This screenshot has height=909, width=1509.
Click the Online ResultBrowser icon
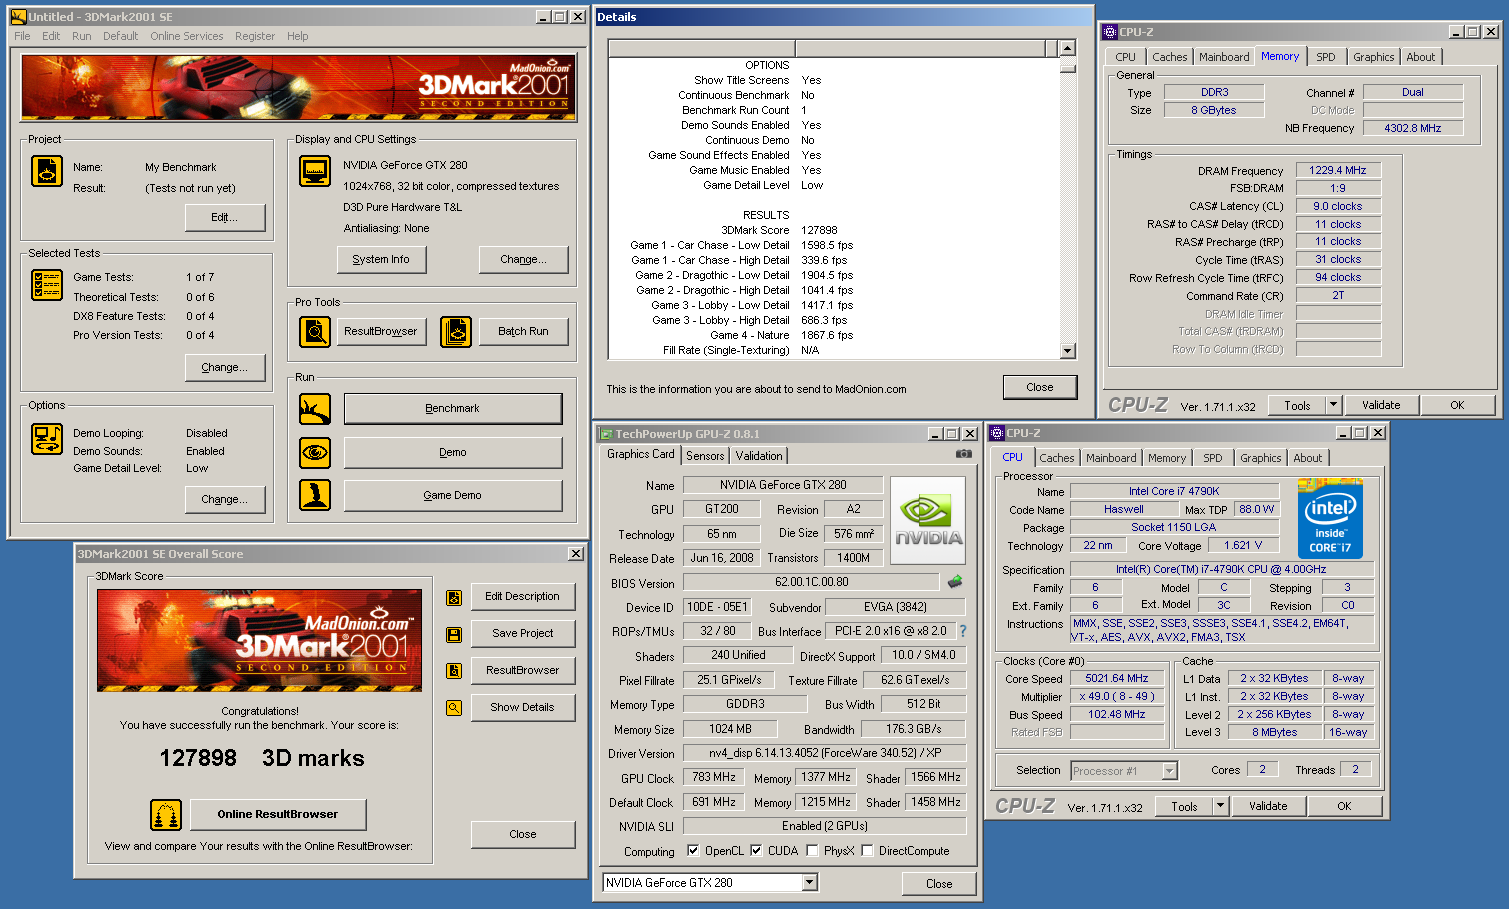click(166, 815)
